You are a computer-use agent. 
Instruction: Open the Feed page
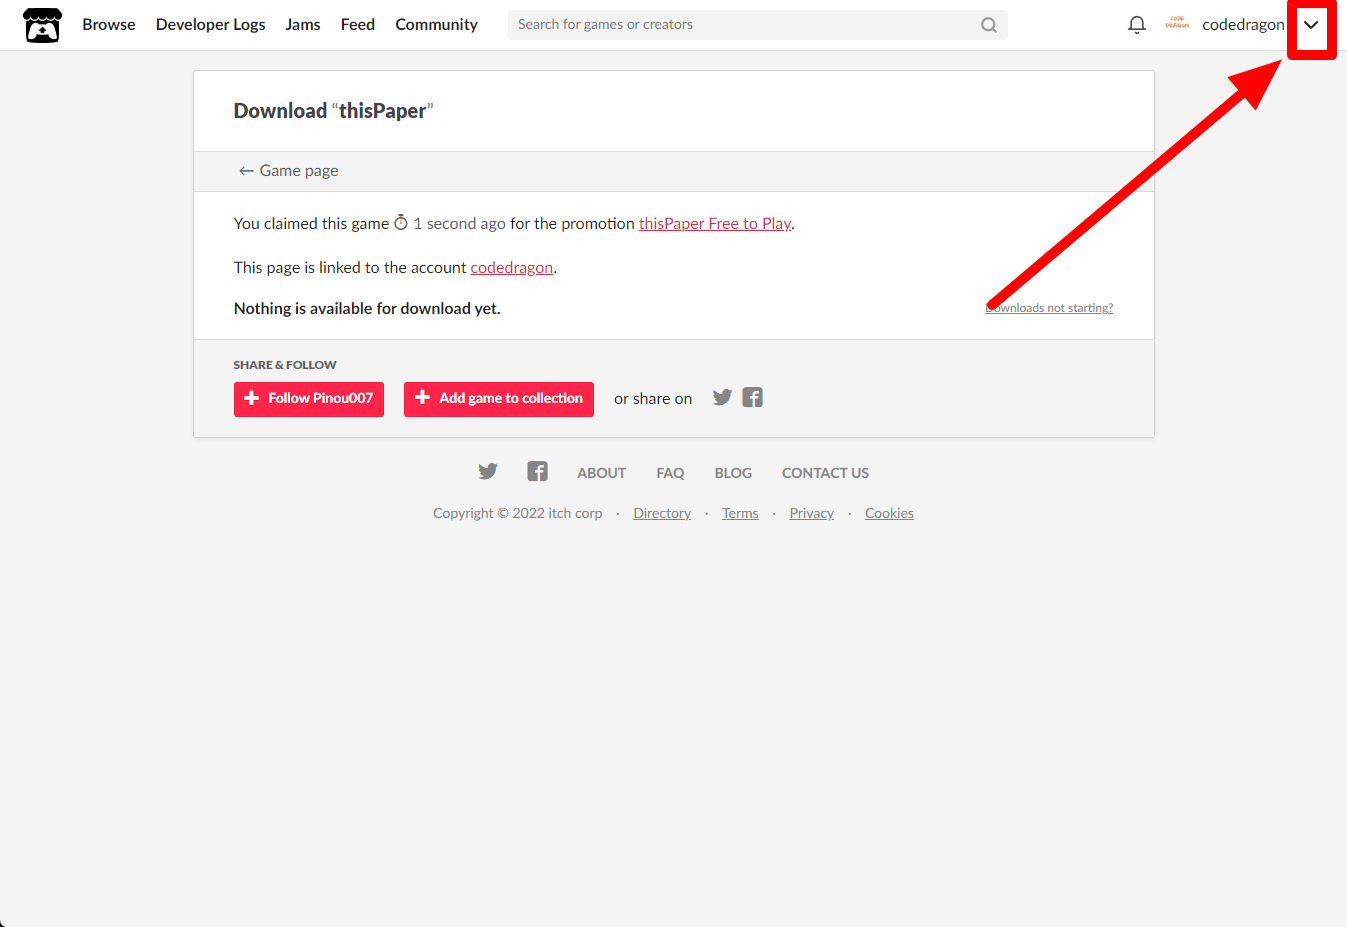[x=358, y=25]
